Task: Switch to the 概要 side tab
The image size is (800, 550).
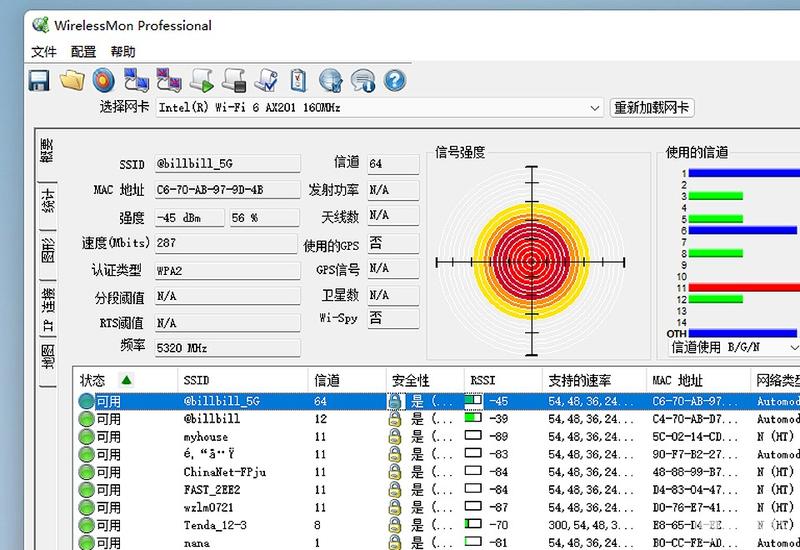Action: 47,151
